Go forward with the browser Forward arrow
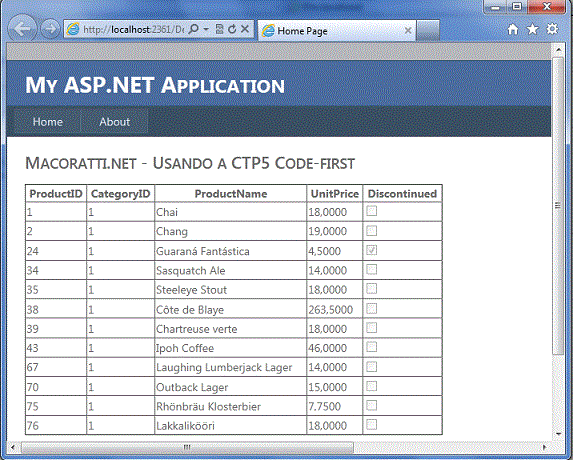 50,29
